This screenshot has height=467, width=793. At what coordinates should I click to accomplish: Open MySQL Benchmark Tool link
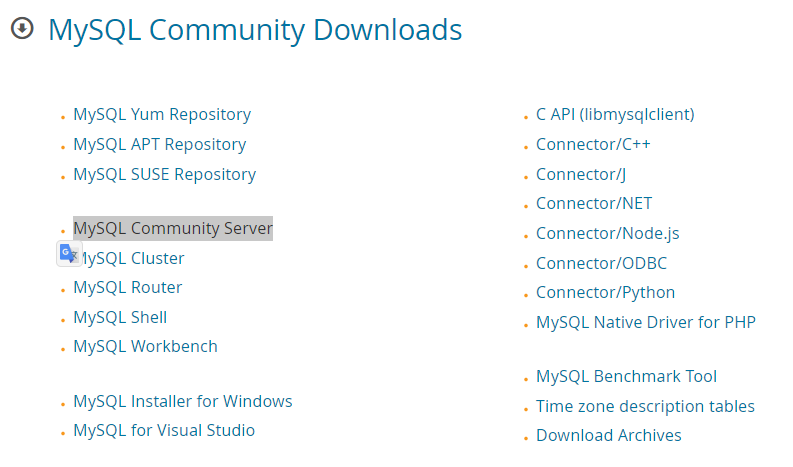[x=626, y=376]
